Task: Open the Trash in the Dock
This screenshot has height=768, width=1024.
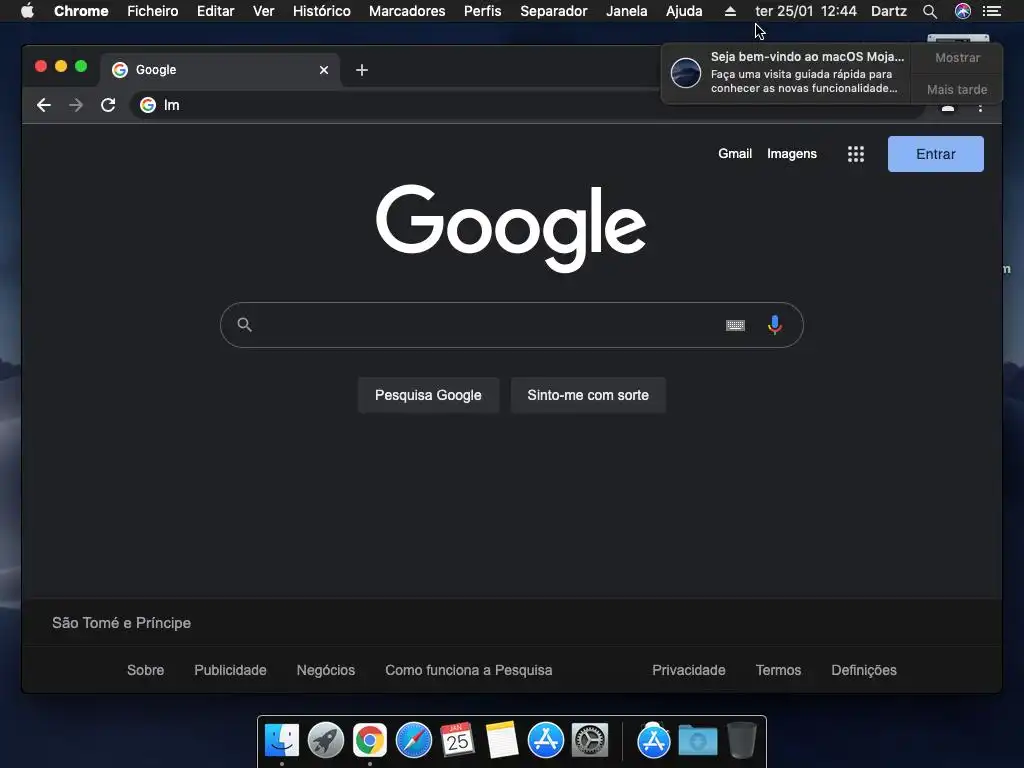Action: point(741,740)
